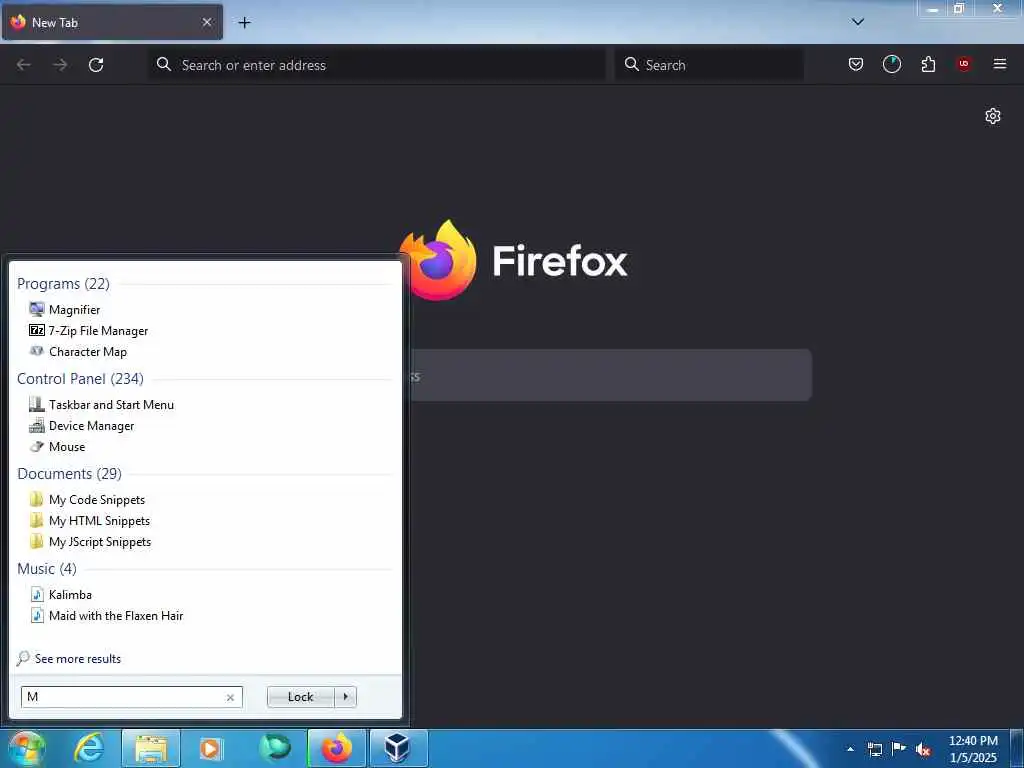Click the Firefox Search box
This screenshot has width=1024, height=768.
709,65
